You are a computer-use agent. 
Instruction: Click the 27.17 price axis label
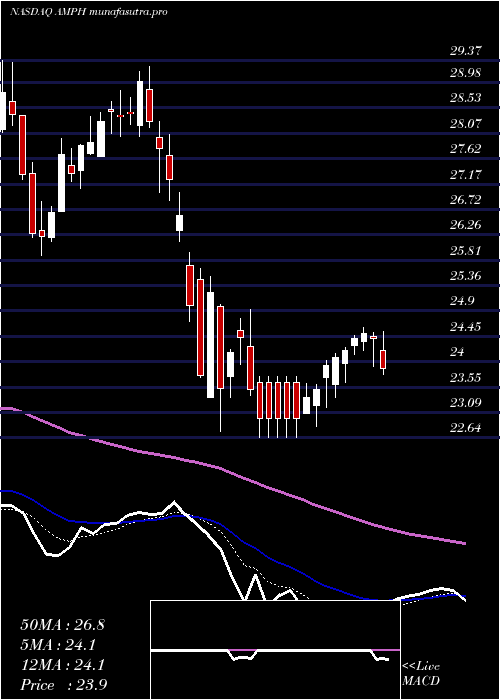(x=465, y=174)
